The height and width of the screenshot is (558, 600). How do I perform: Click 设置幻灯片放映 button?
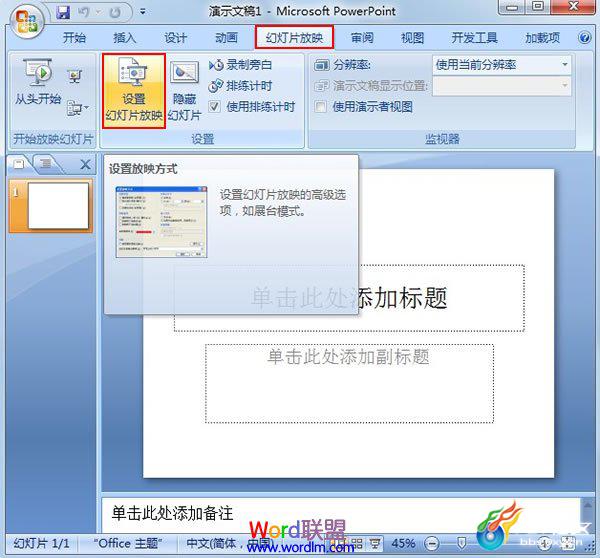(134, 91)
